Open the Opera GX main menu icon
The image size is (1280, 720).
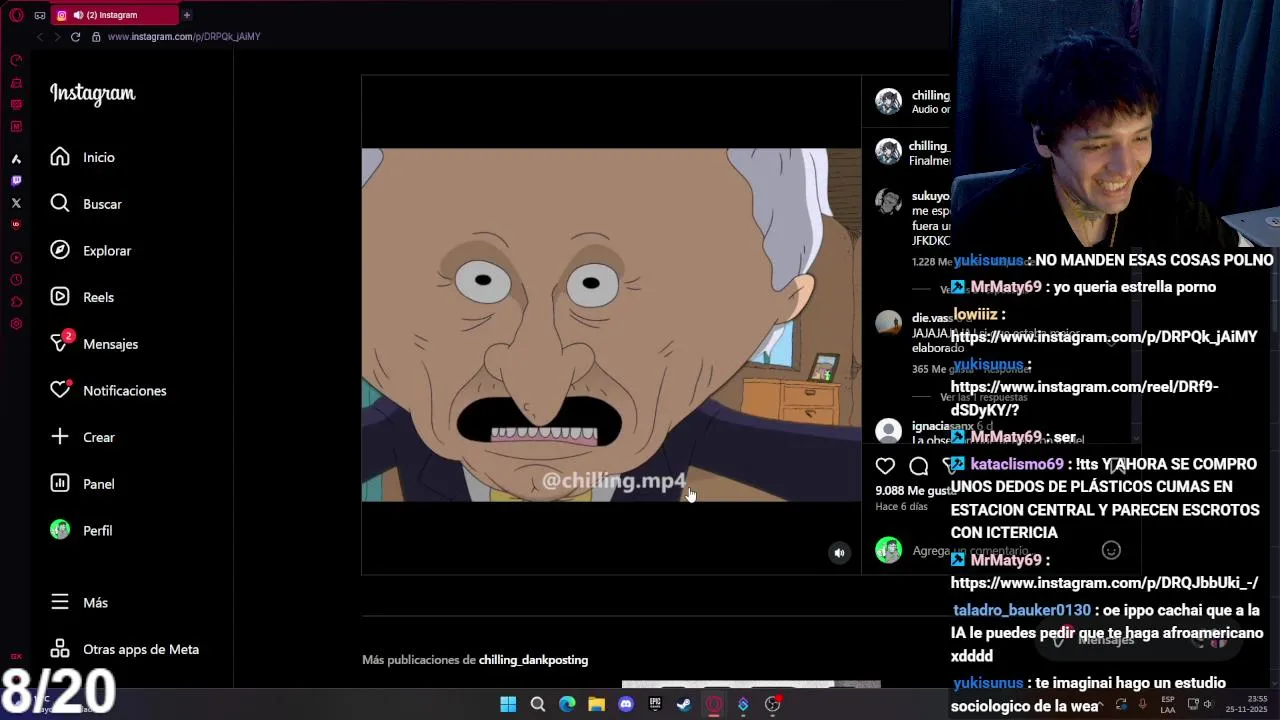coord(16,15)
